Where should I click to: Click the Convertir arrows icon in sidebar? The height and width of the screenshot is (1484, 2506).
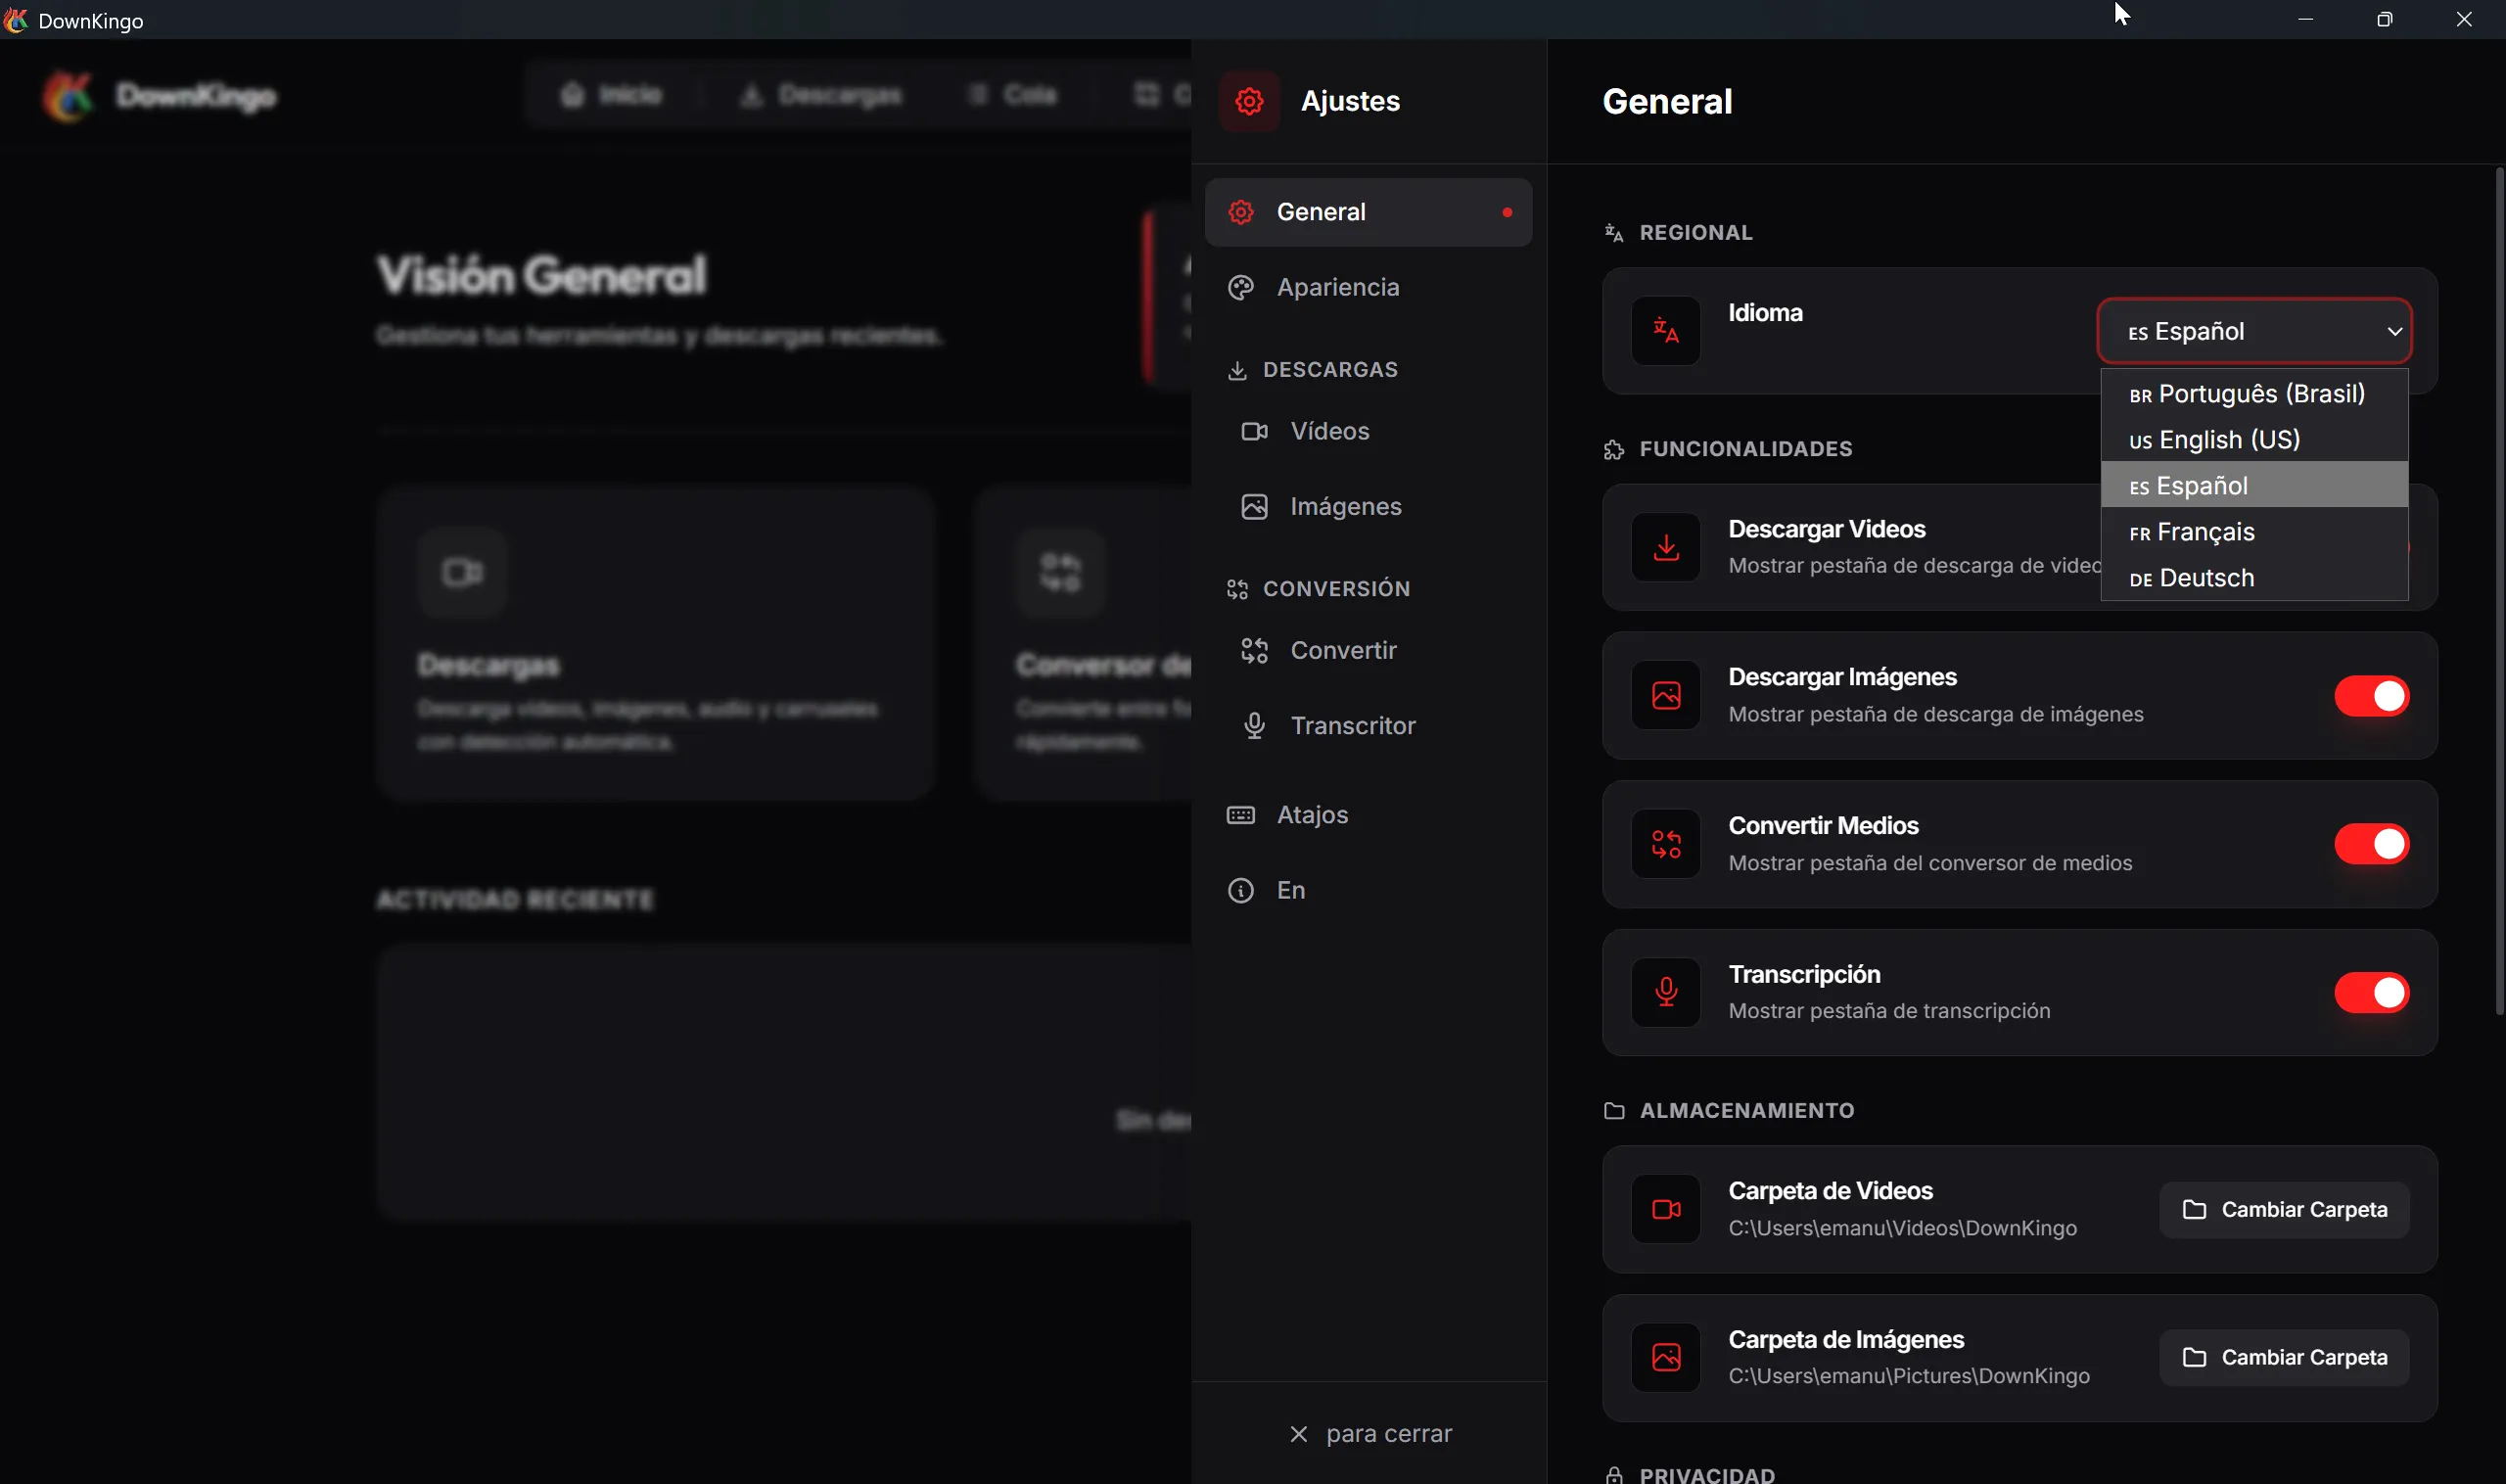pos(1254,650)
